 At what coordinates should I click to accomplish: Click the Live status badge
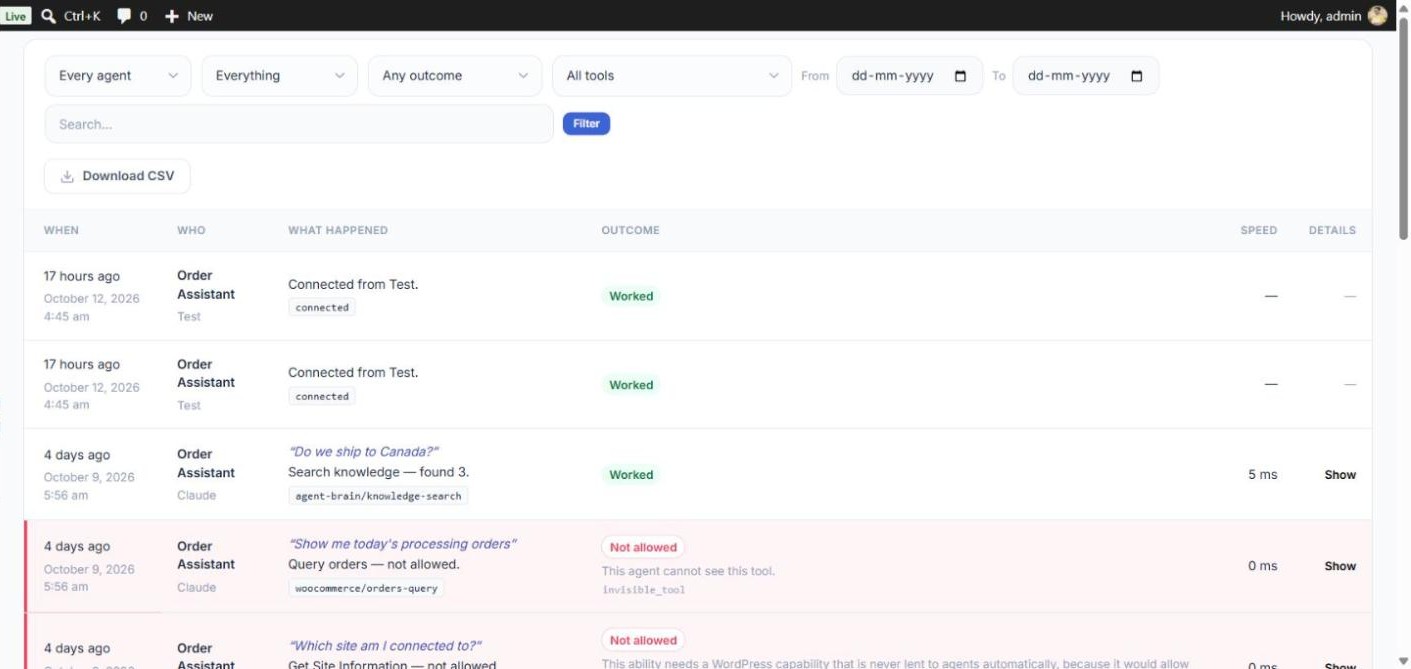pos(16,16)
